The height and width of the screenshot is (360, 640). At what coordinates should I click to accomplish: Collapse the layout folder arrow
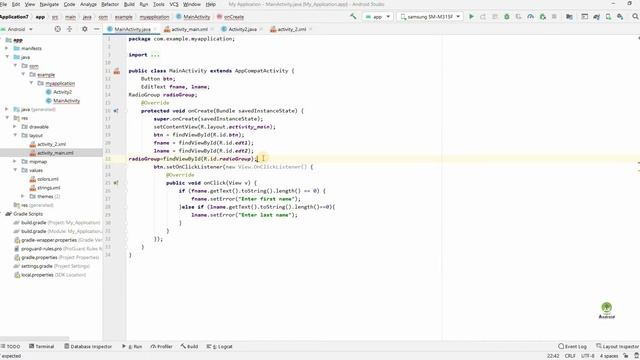[x=15, y=135]
